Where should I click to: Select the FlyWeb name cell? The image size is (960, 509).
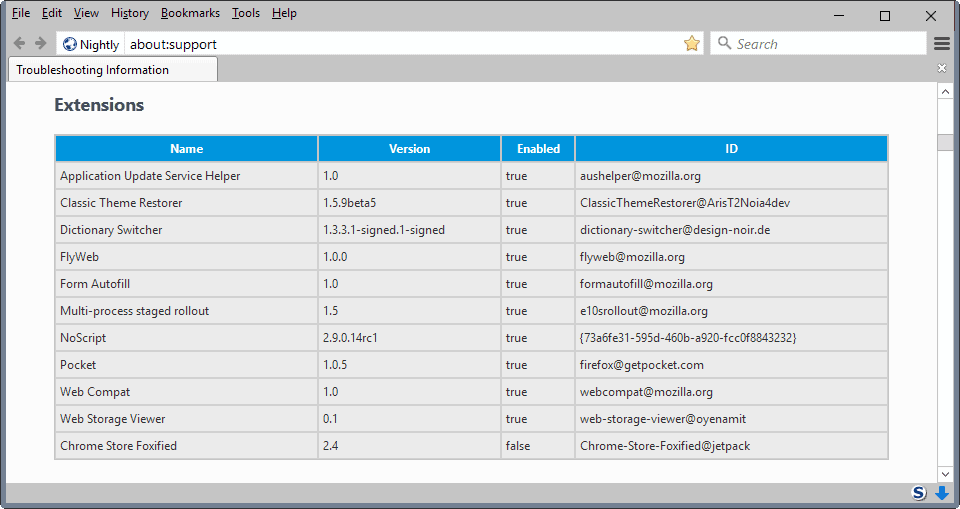click(187, 257)
